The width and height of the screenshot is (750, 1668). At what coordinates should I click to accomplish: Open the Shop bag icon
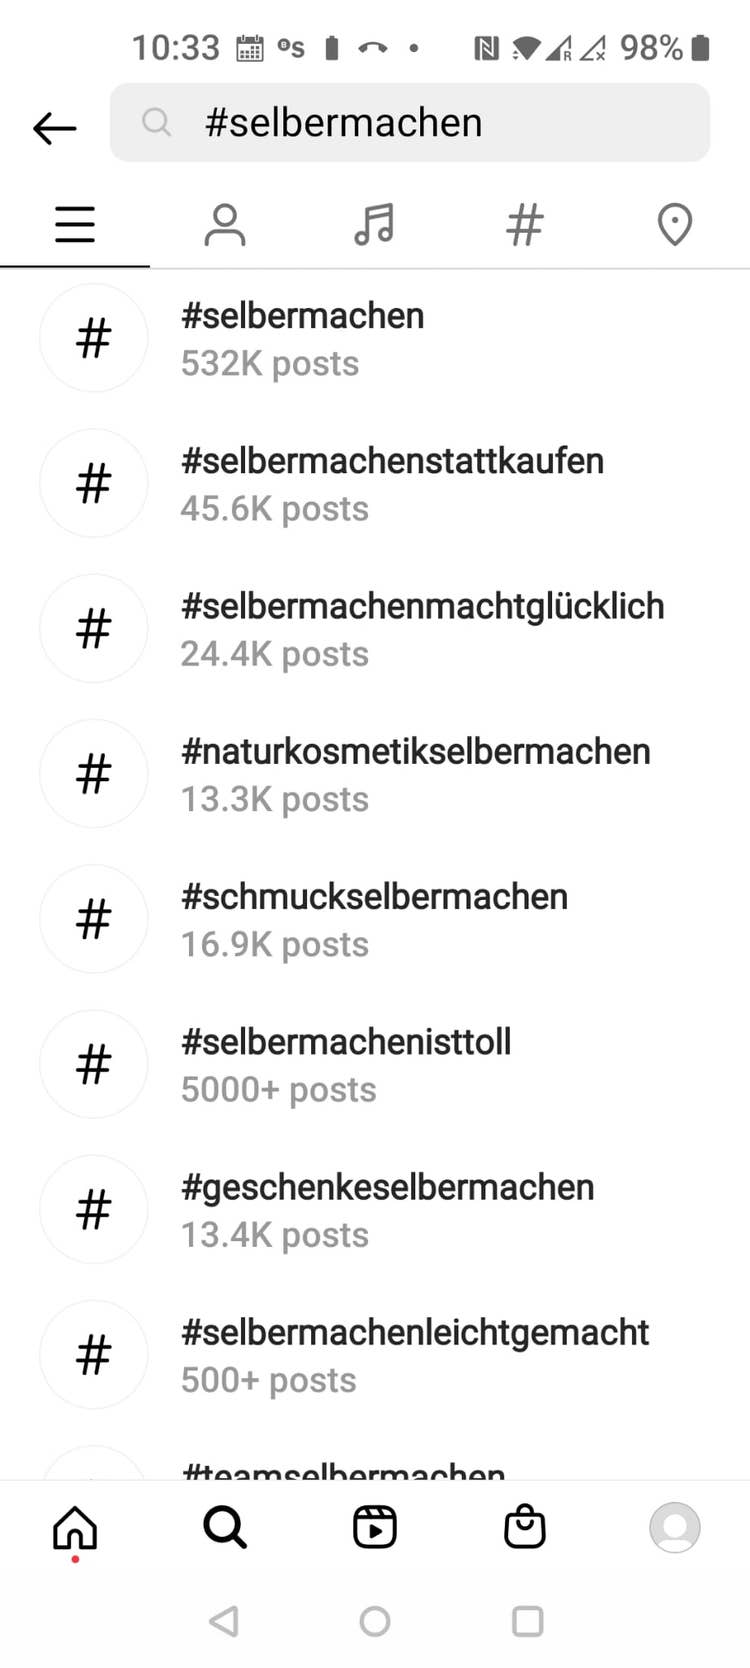524,1527
